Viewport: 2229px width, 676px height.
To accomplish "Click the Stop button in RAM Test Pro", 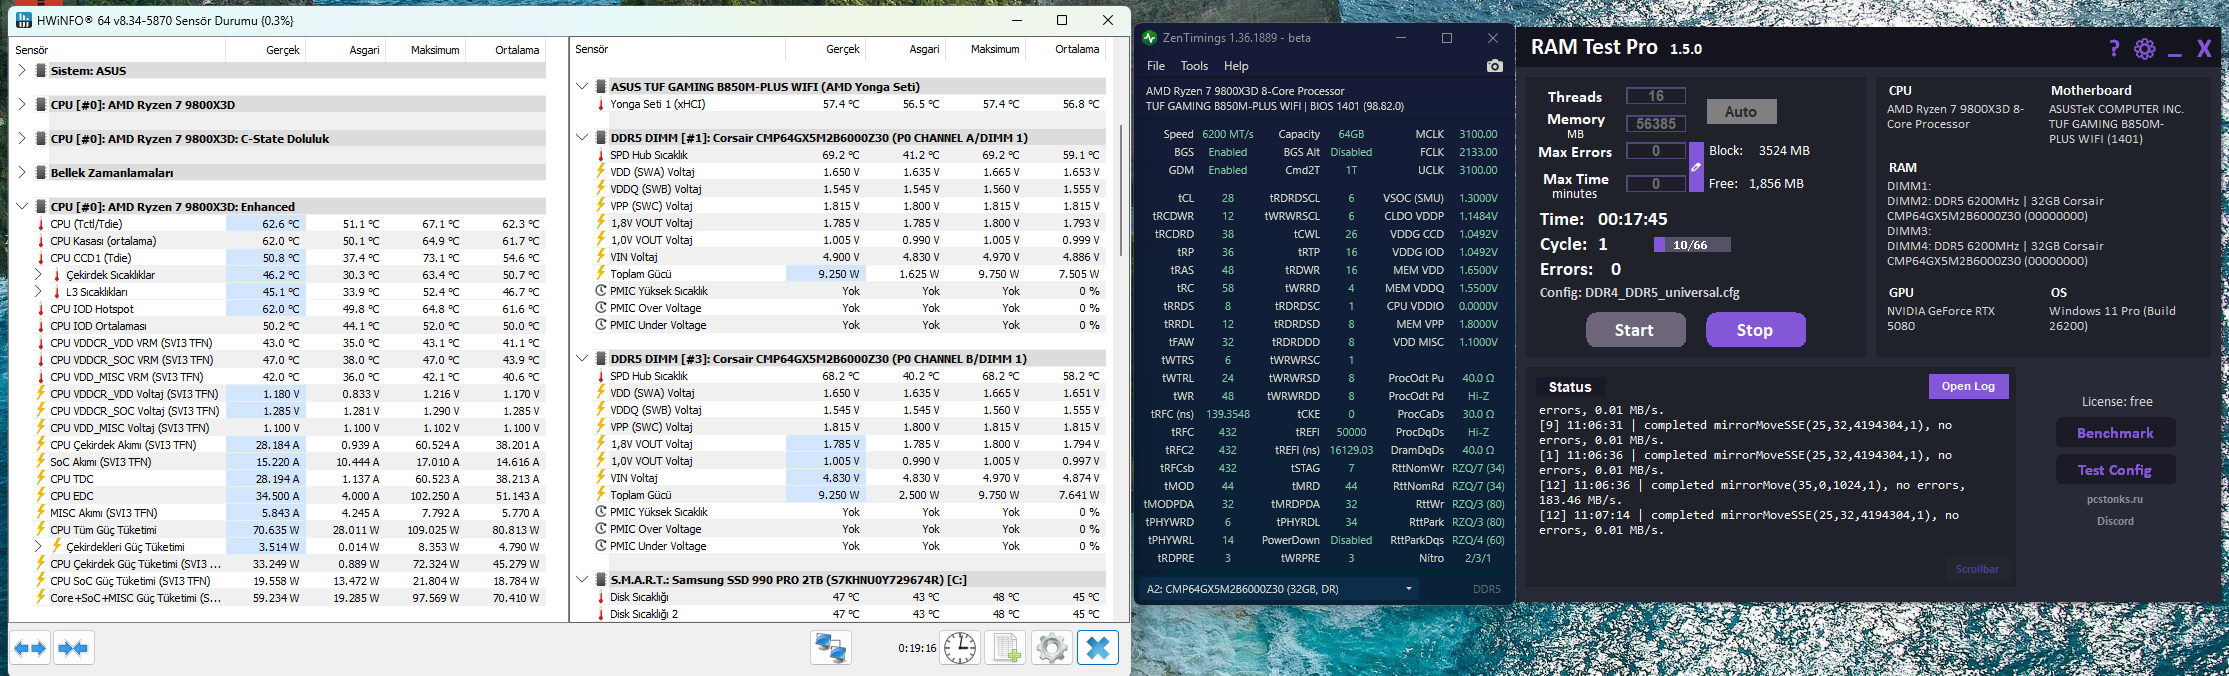I will [x=1755, y=330].
